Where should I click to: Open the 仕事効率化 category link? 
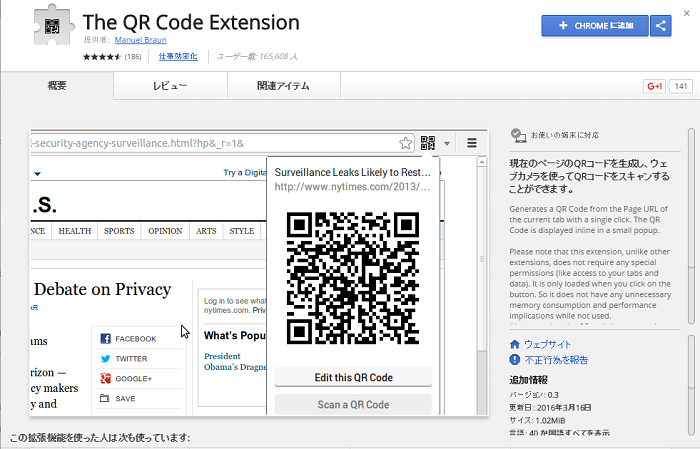point(178,56)
